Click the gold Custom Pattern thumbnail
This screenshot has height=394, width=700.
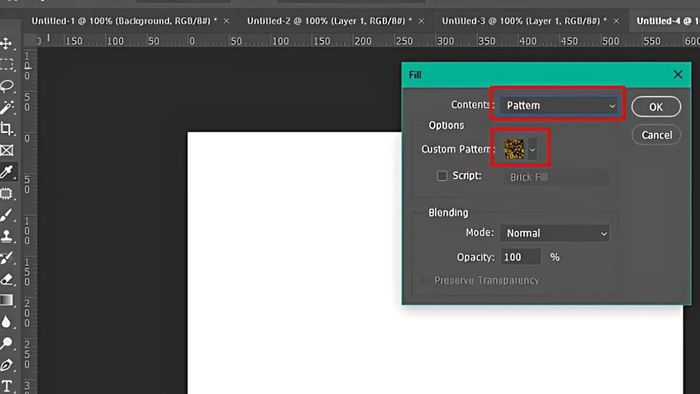(514, 149)
